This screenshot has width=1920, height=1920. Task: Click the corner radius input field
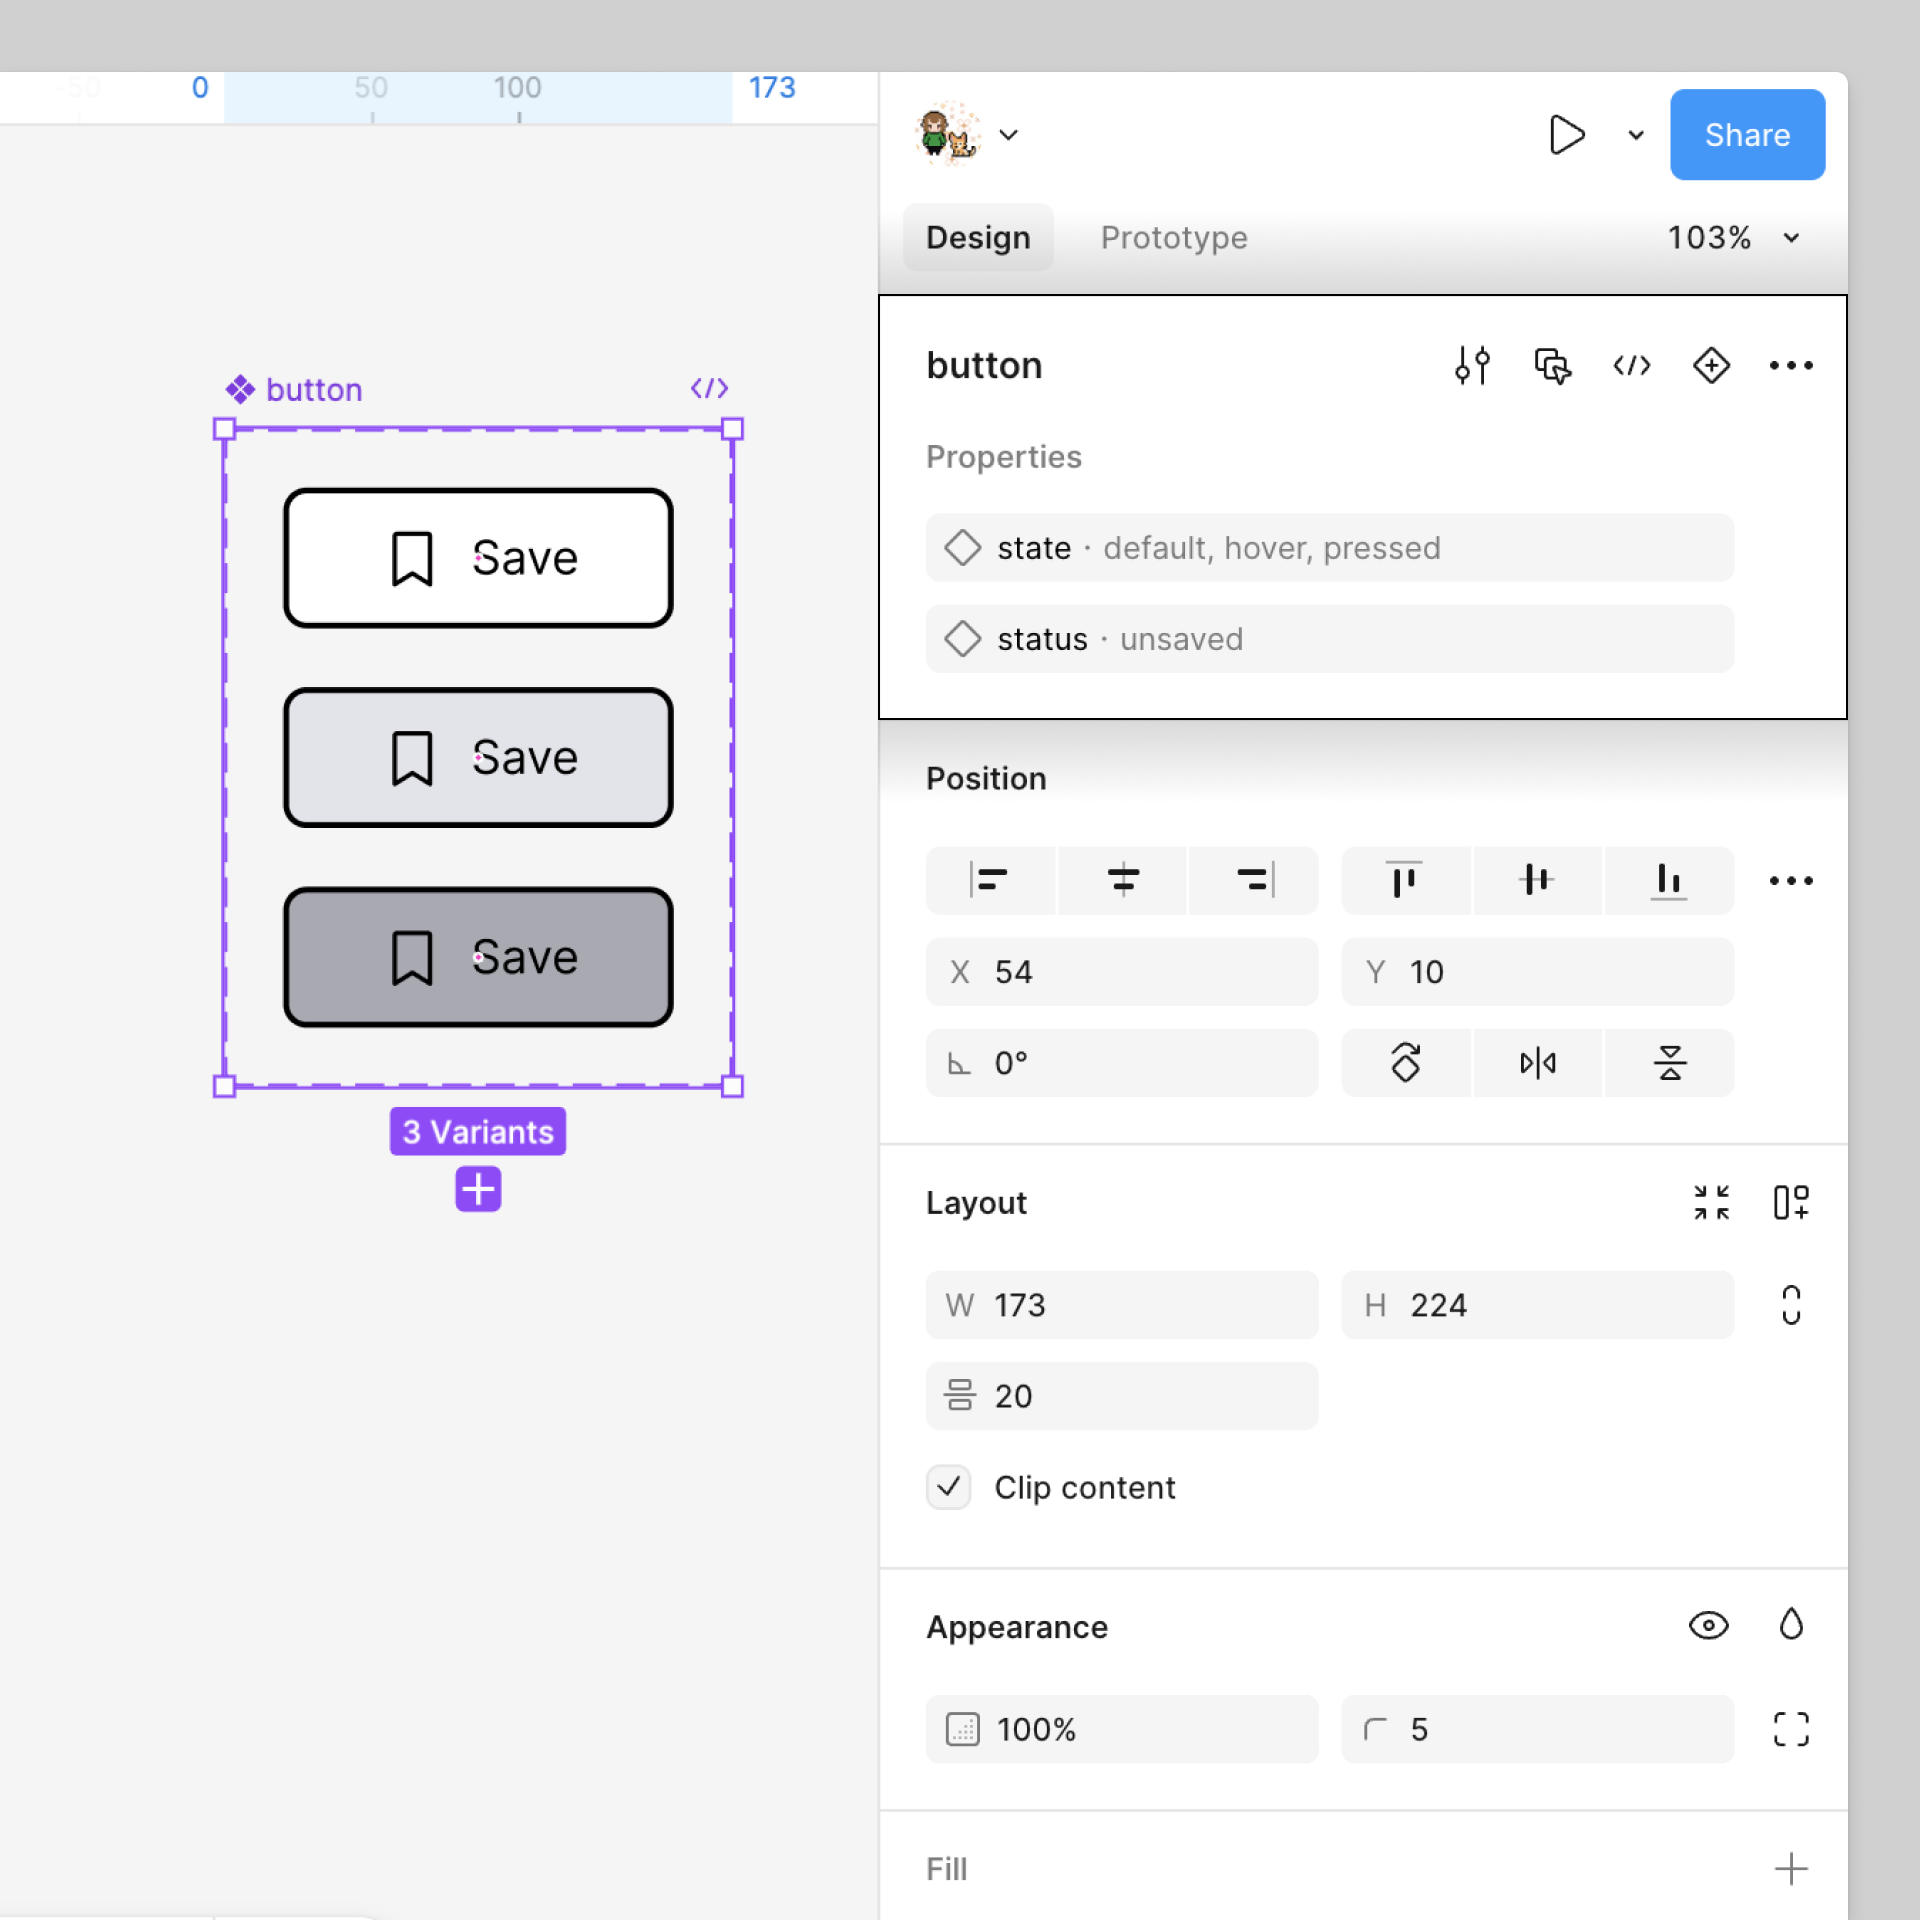coord(1536,1729)
